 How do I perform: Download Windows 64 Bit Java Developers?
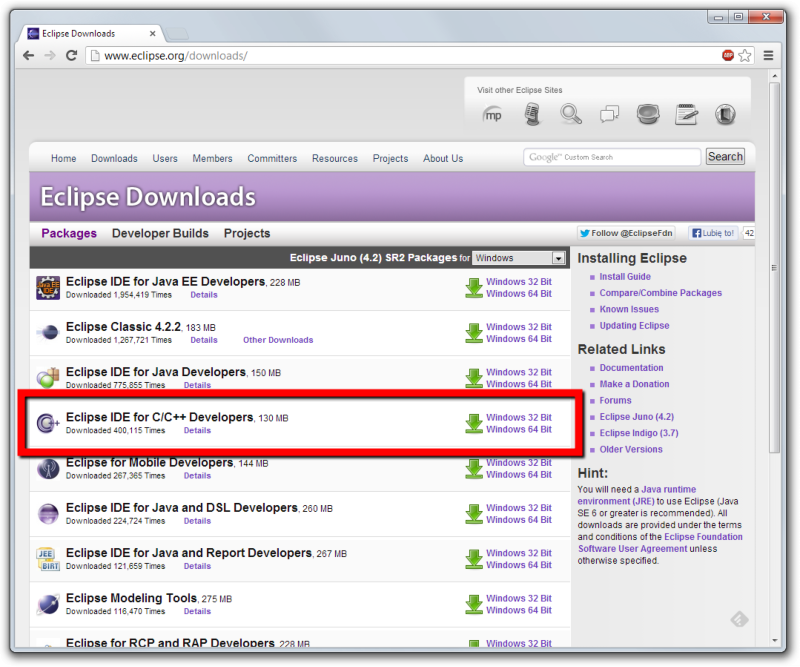(519, 384)
